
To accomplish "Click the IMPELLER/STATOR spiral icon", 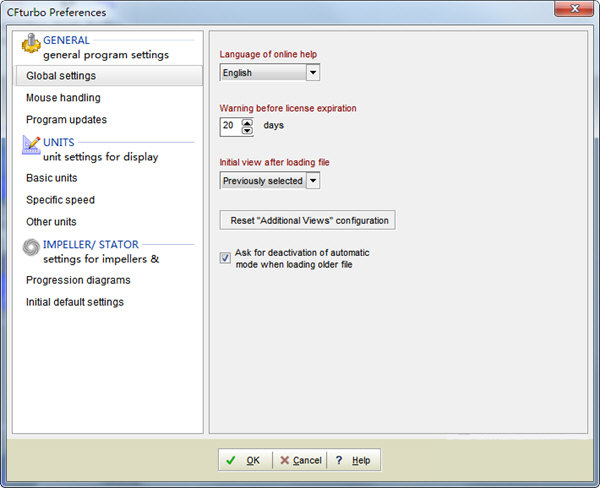I will click(x=30, y=250).
